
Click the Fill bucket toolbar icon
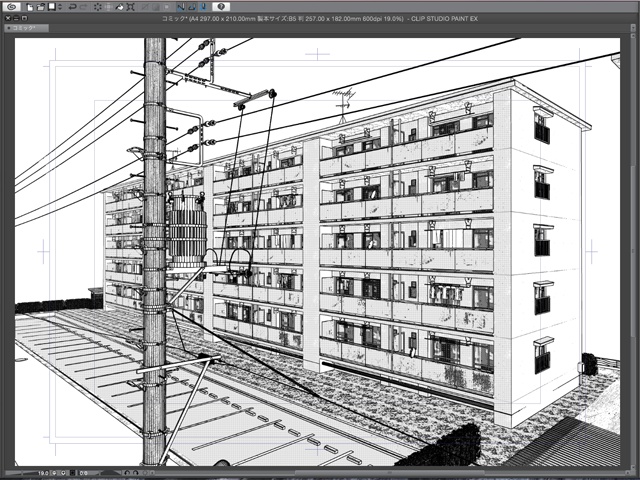click(x=120, y=7)
